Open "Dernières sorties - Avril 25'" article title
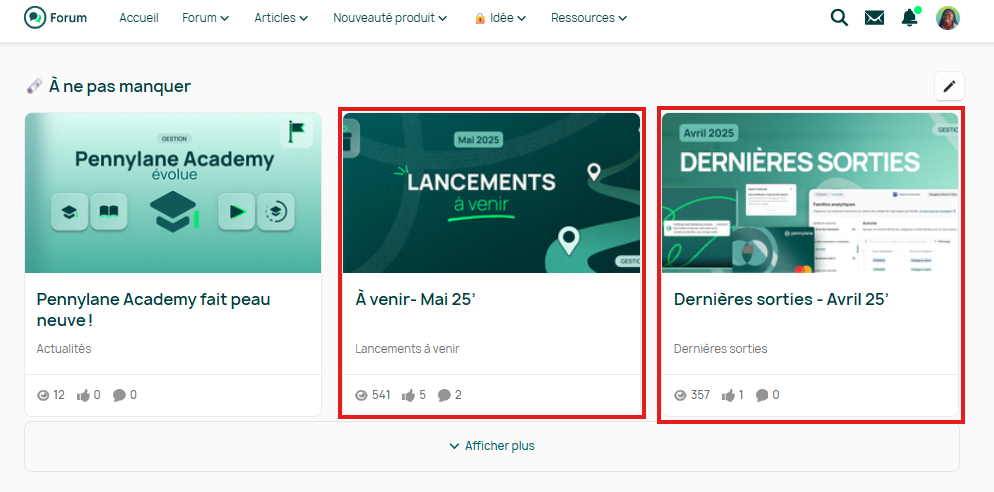Image resolution: width=994 pixels, height=492 pixels. tap(781, 299)
